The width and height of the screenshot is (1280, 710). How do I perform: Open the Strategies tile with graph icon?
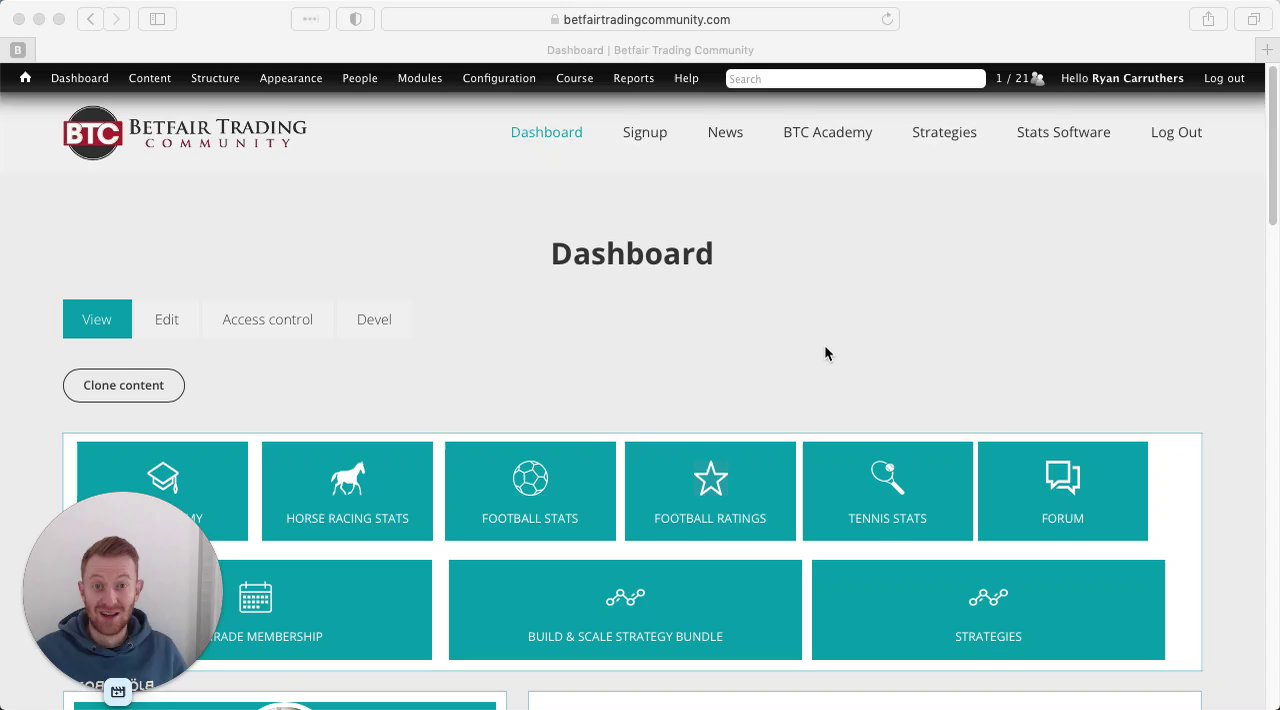tap(988, 610)
